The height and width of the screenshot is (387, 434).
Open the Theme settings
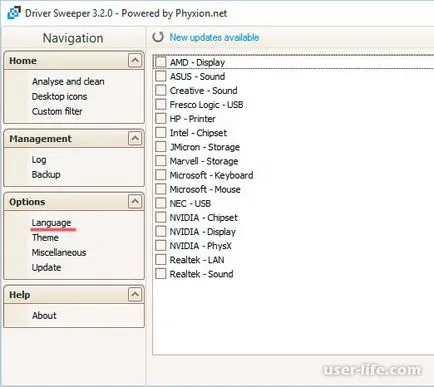coord(45,237)
